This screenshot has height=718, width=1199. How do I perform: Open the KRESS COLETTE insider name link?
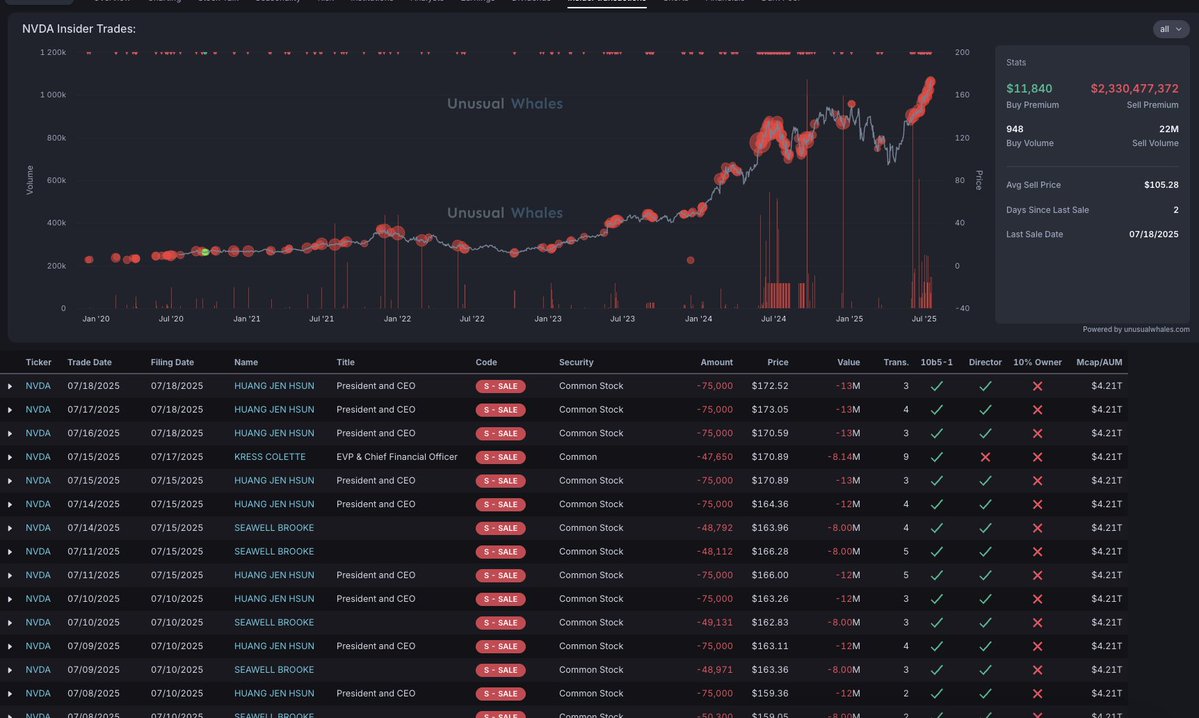tap(270, 457)
